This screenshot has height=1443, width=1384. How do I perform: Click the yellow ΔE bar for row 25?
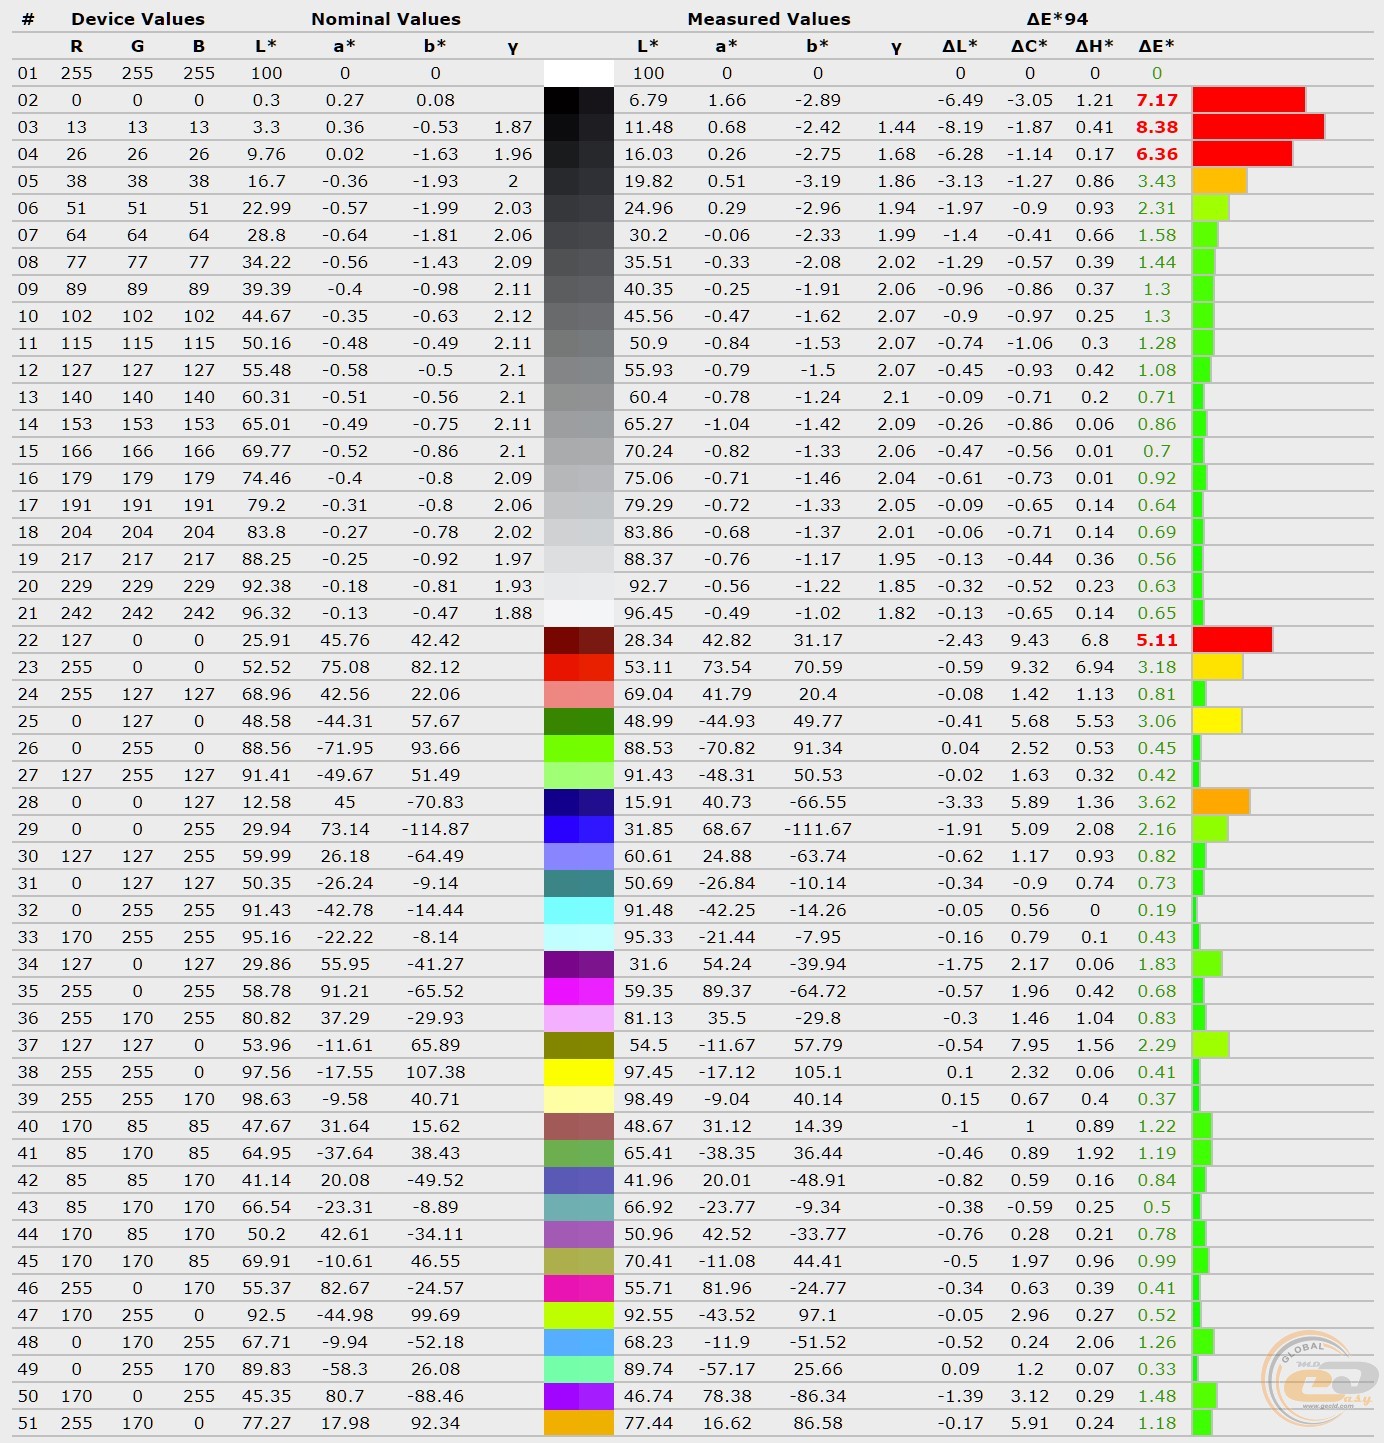pos(1217,721)
